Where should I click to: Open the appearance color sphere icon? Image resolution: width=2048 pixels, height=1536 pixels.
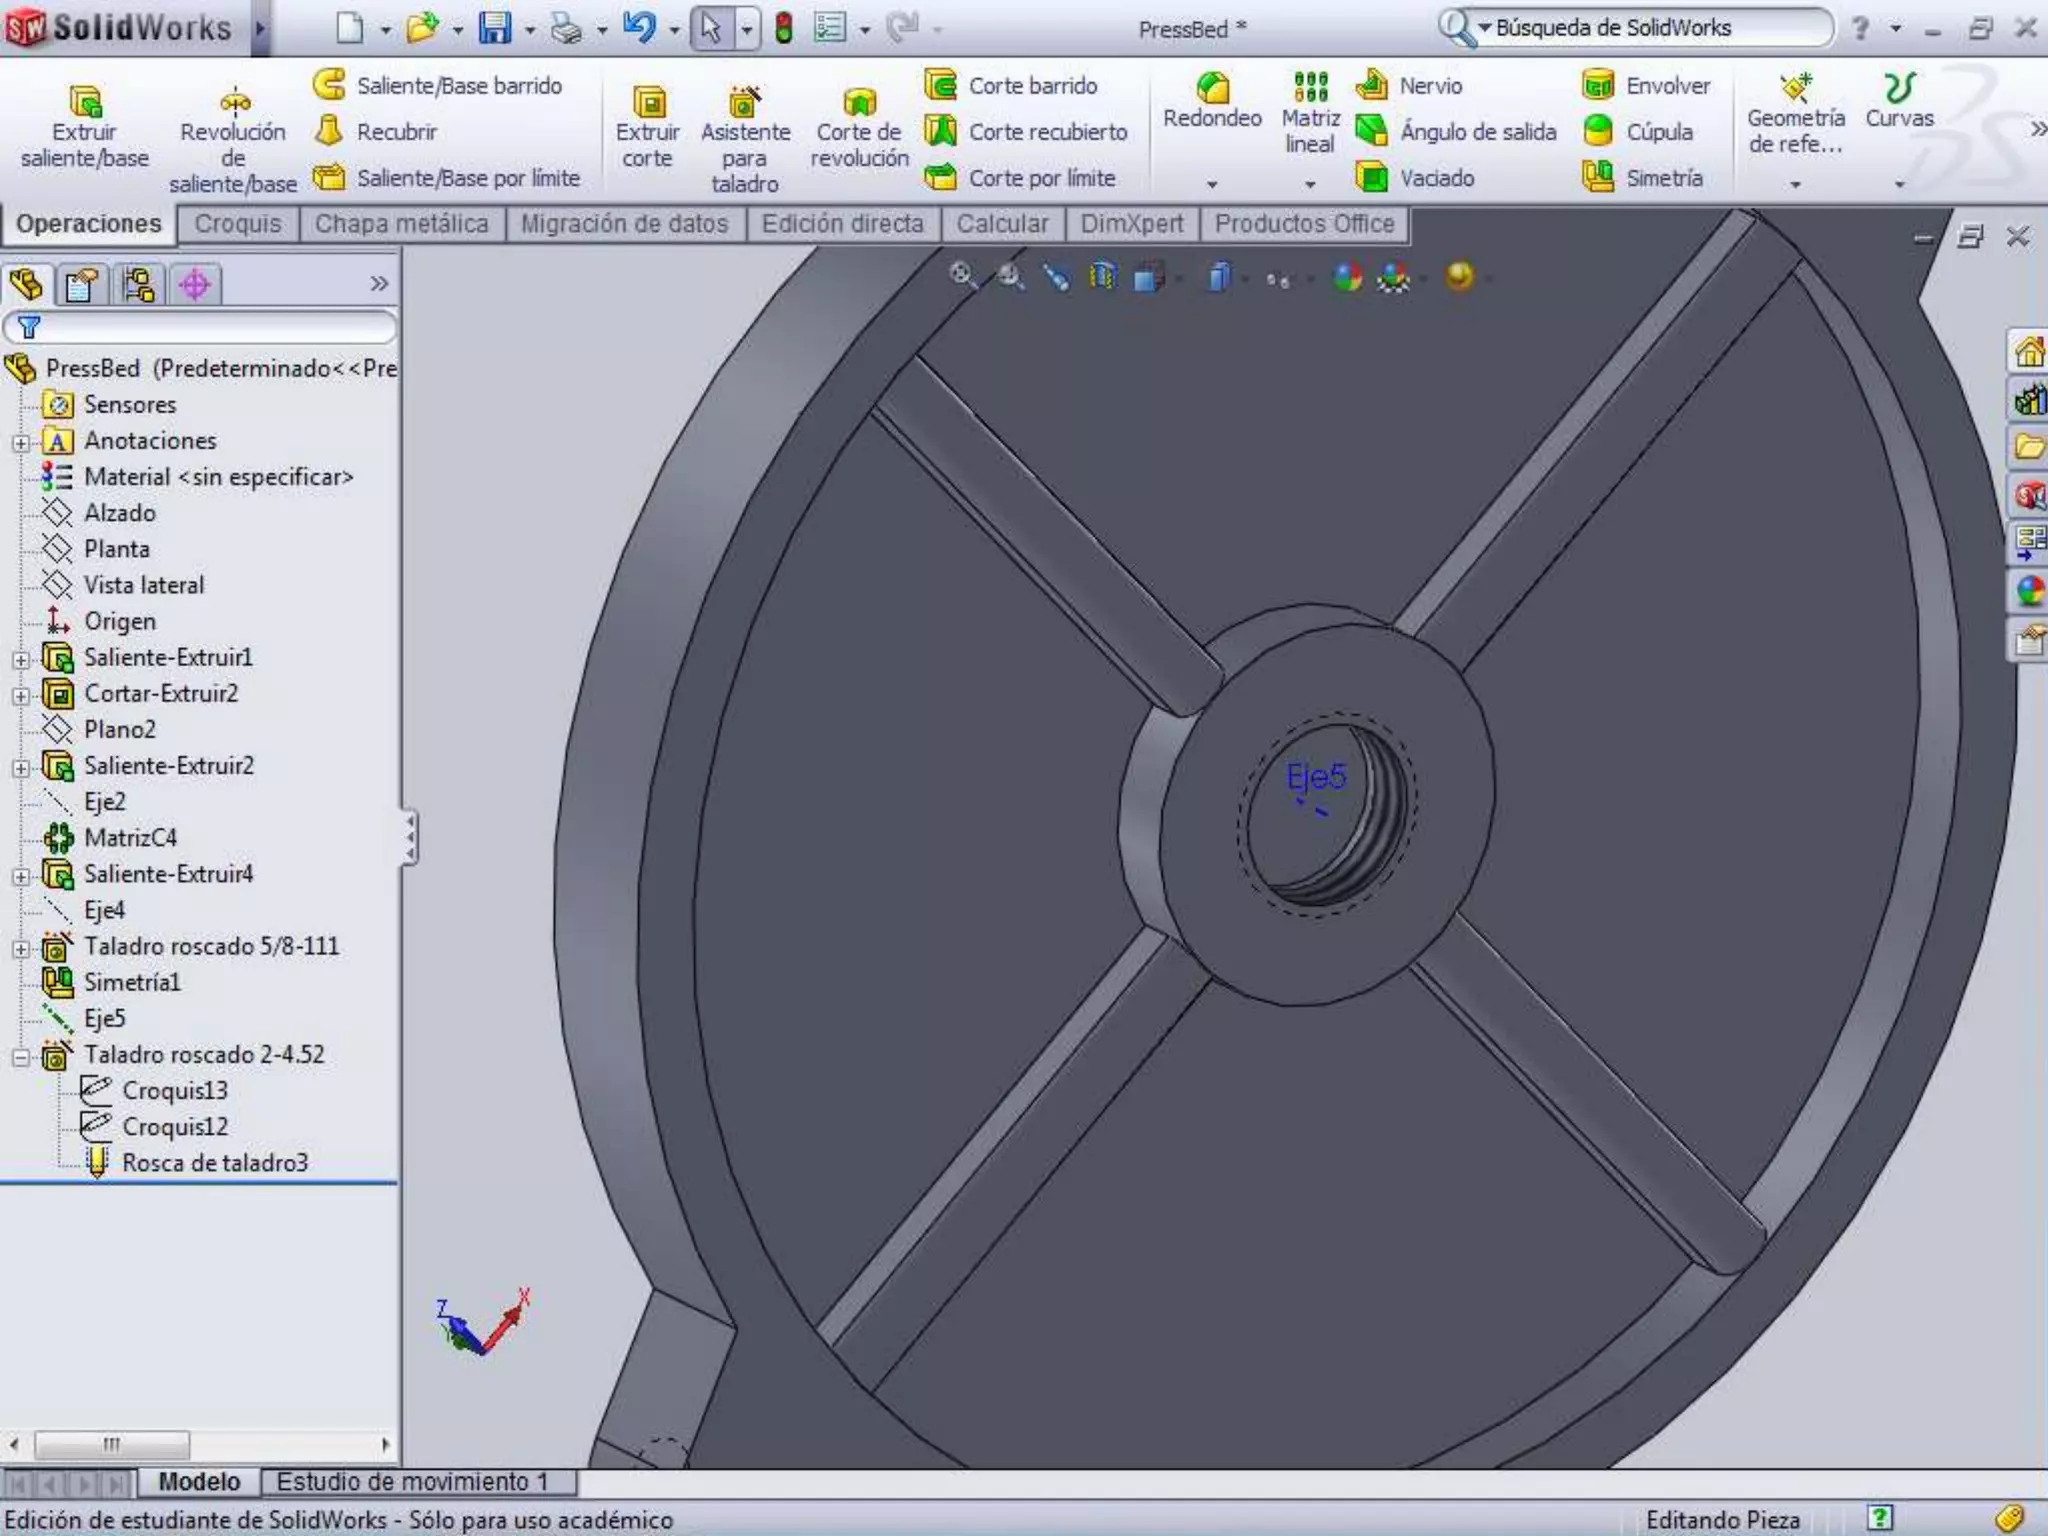click(1348, 277)
